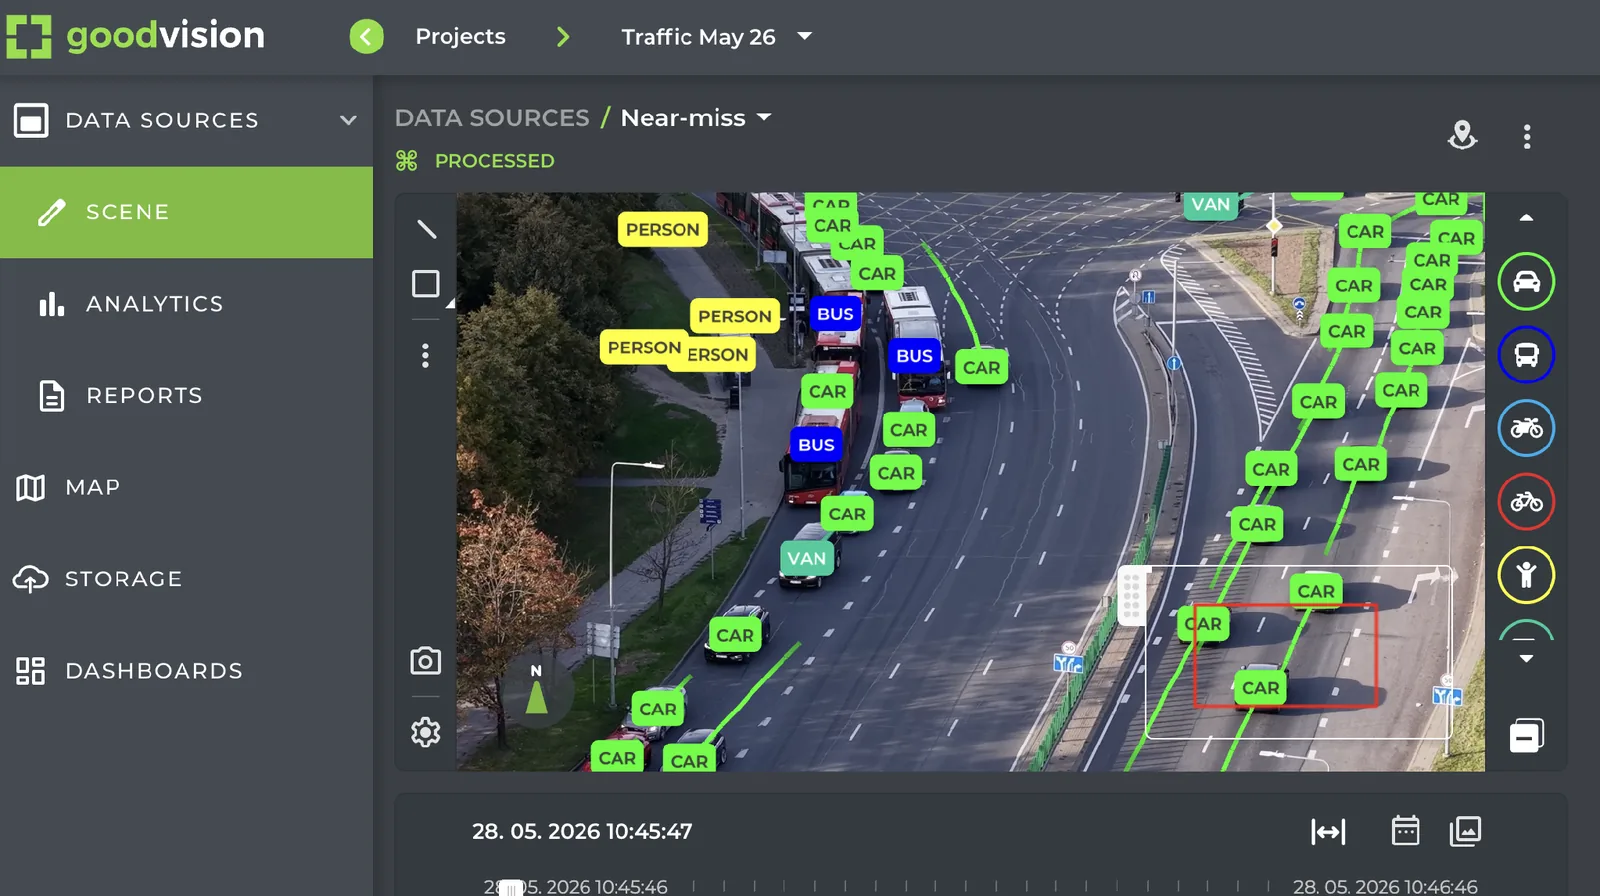
Task: Select the line drawing tool
Action: pos(426,229)
